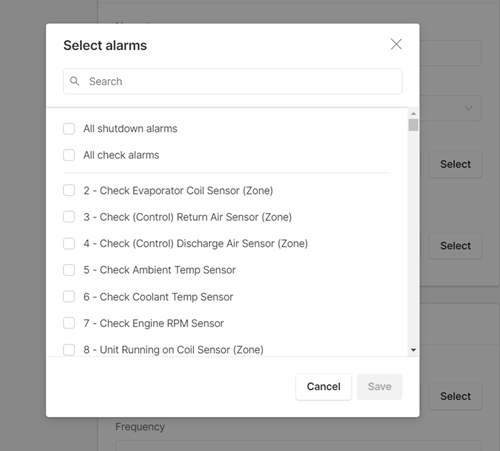Click the search magnifier icon
Image resolution: width=500 pixels, height=451 pixels.
pyautogui.click(x=75, y=81)
